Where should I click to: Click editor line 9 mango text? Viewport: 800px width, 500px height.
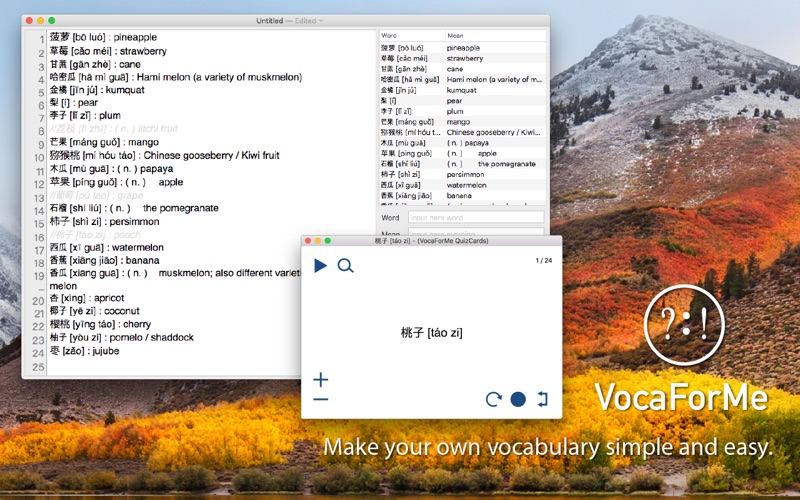coord(104,142)
